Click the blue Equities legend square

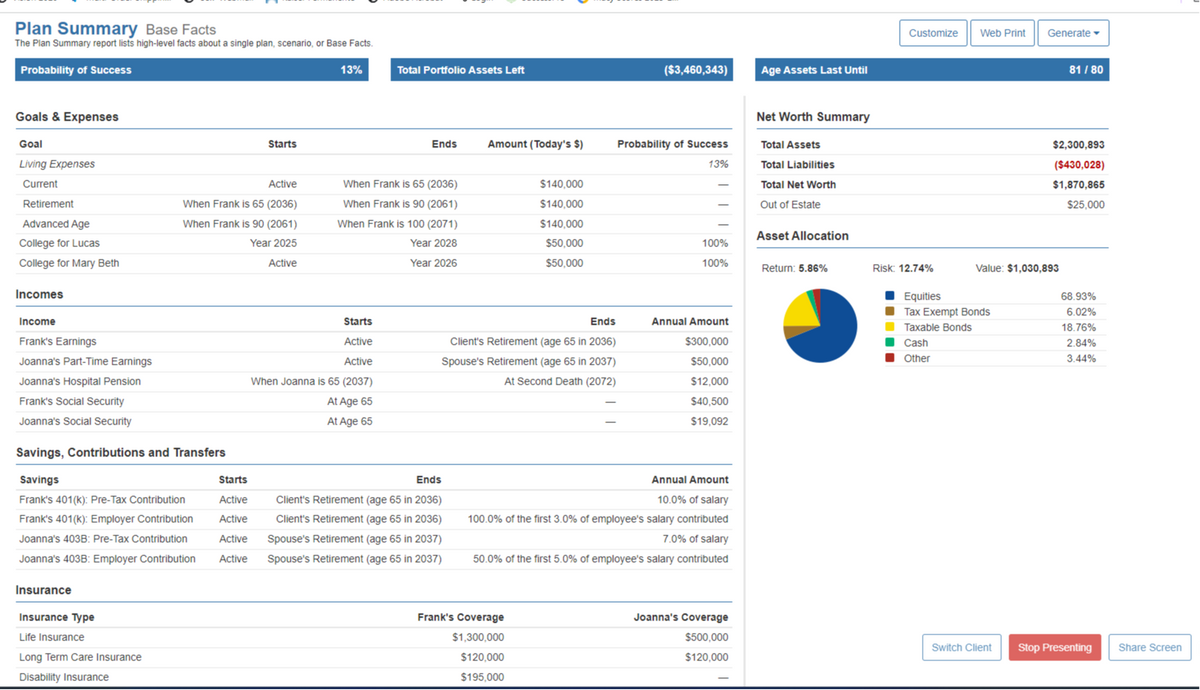coord(890,297)
